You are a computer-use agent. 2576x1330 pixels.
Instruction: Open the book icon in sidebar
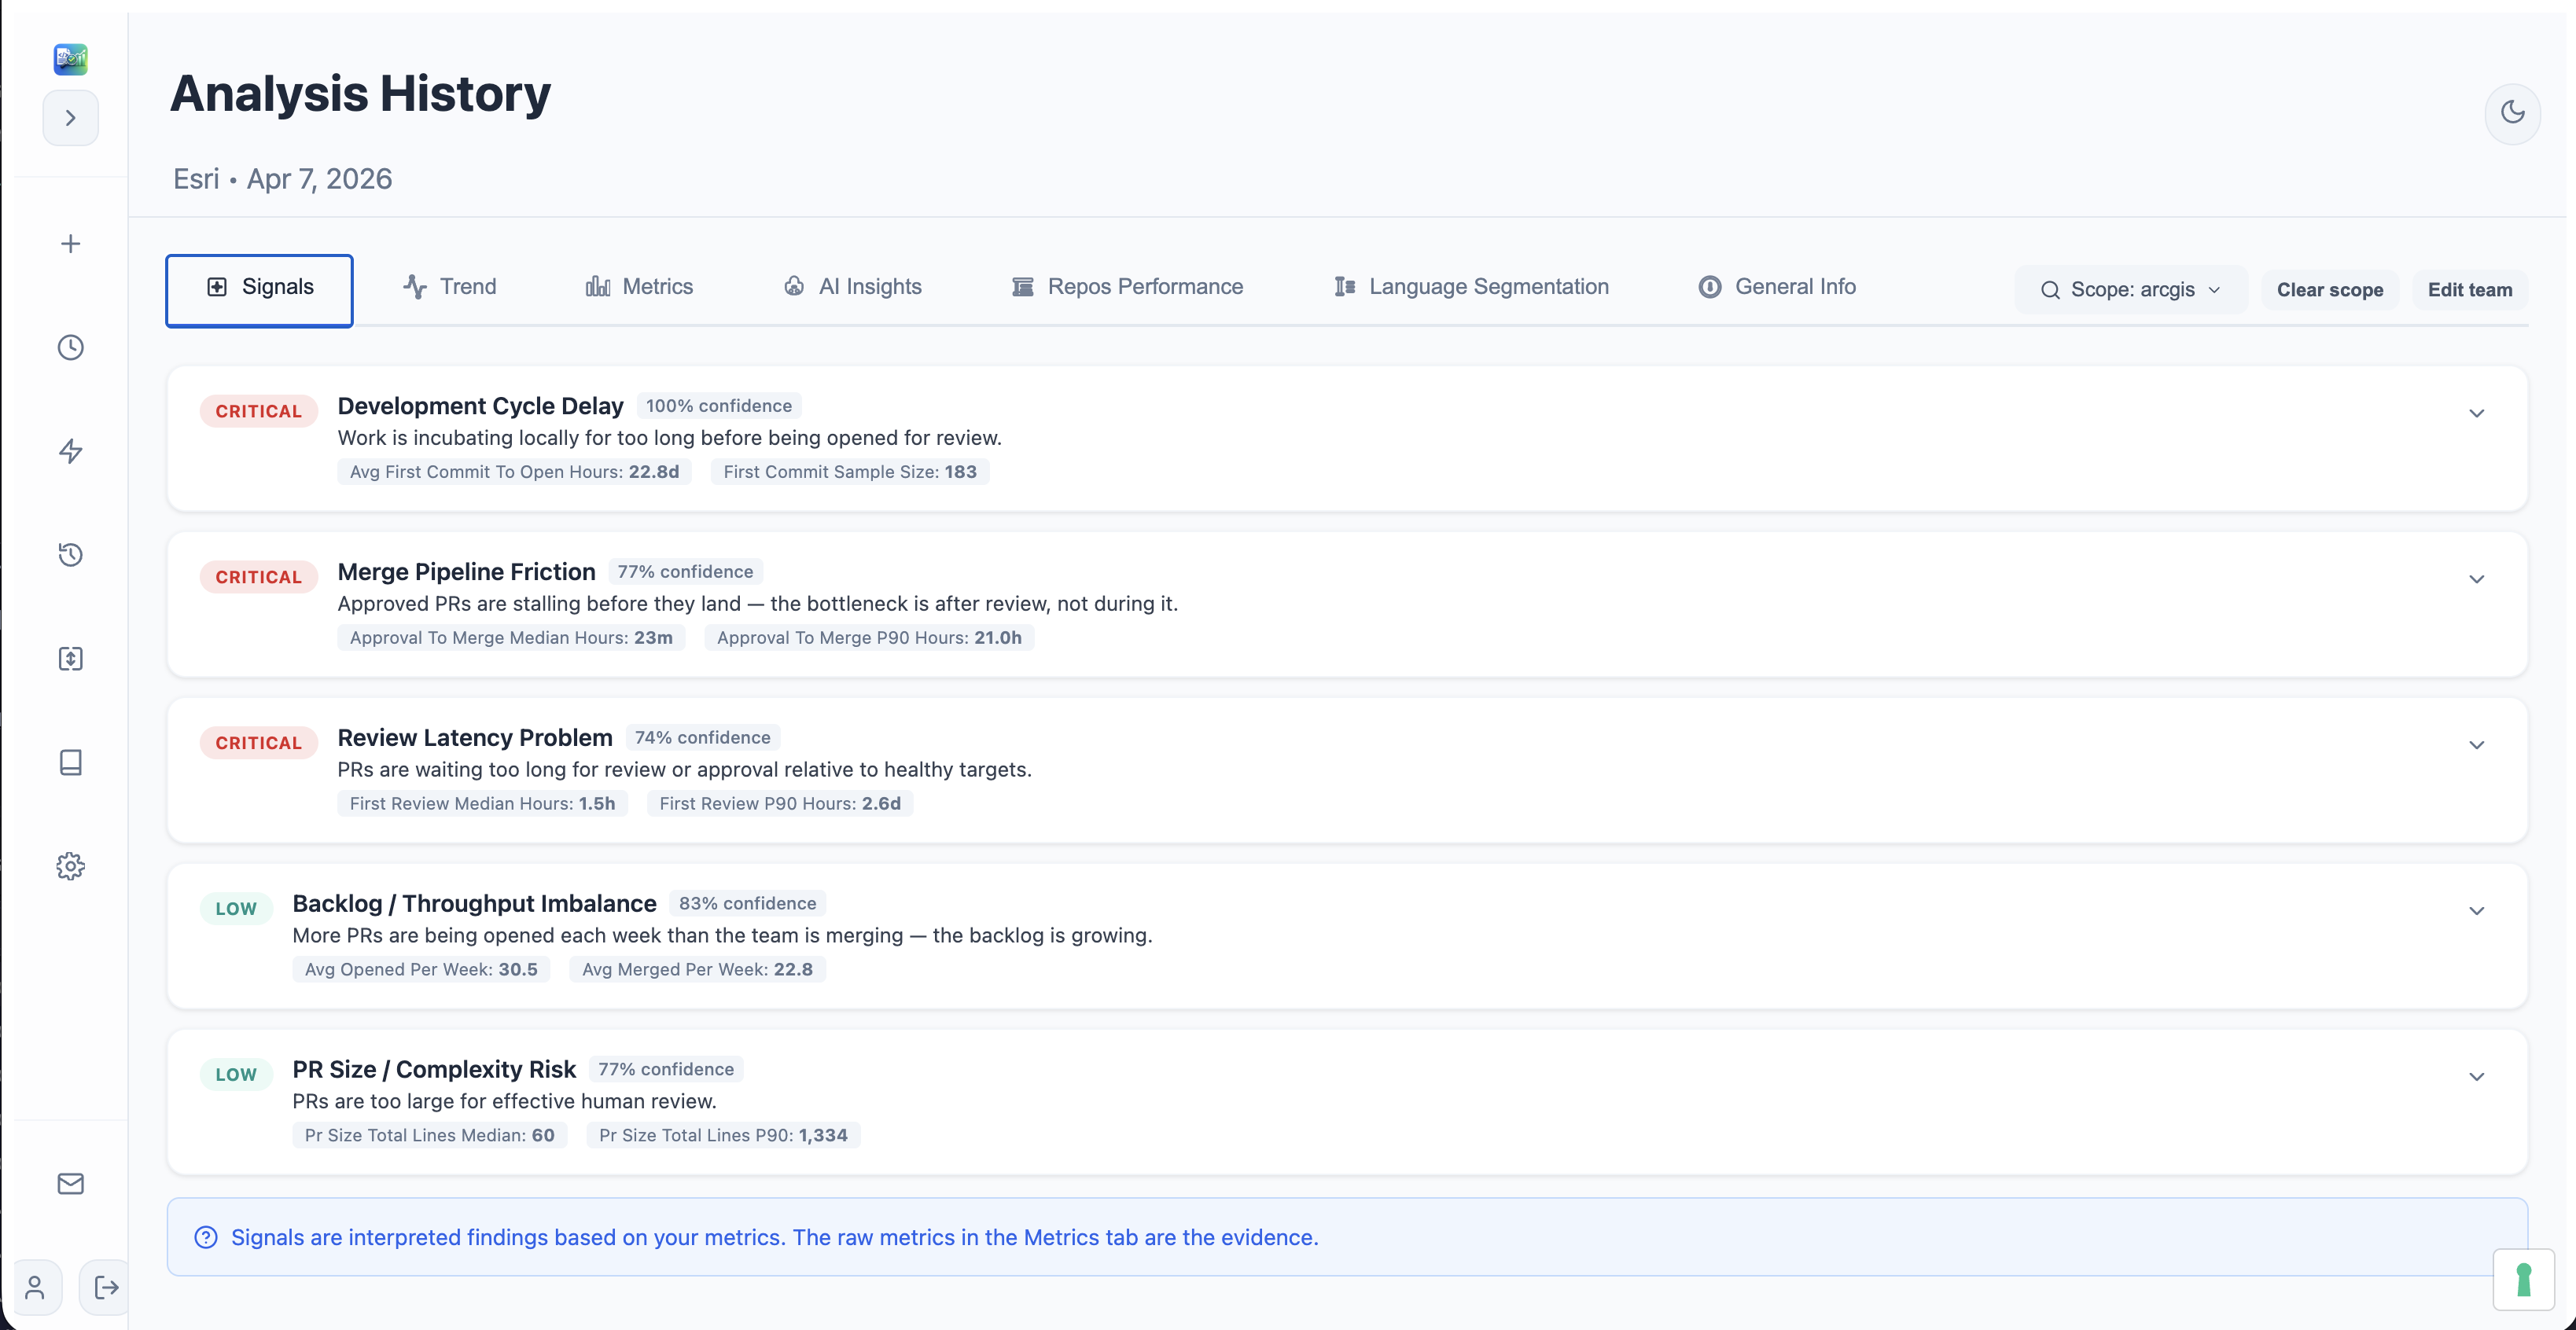tap(70, 762)
